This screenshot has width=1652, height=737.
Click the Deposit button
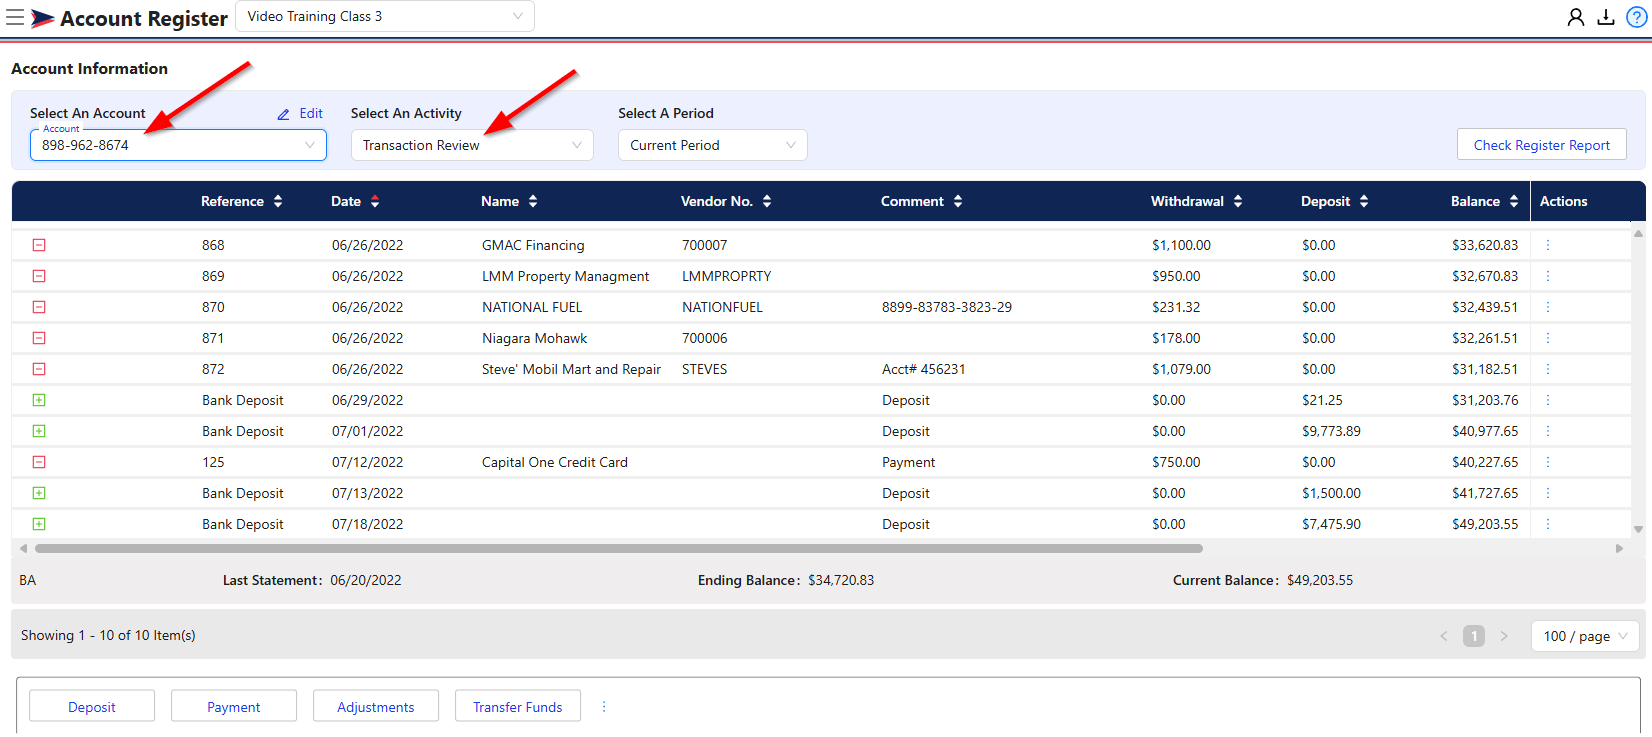[92, 706]
